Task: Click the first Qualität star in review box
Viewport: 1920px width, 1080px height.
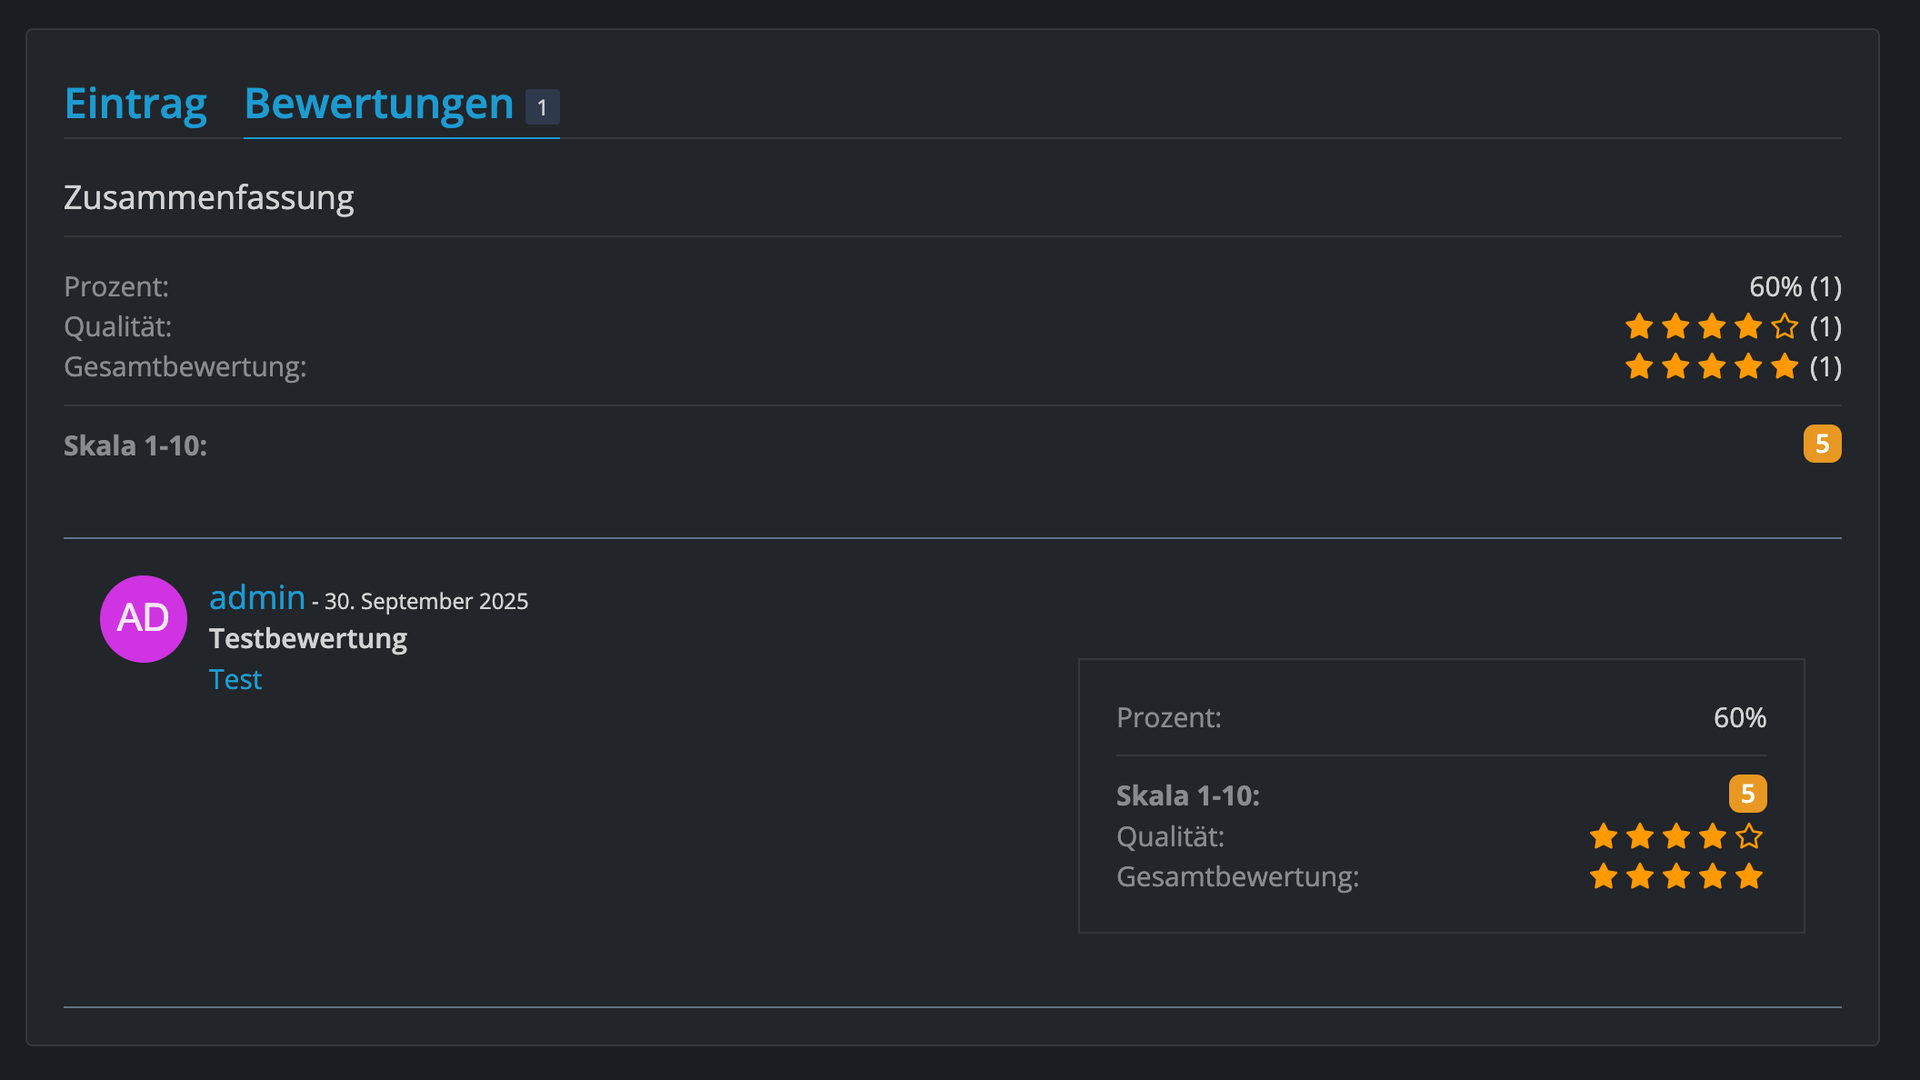Action: pyautogui.click(x=1603, y=836)
